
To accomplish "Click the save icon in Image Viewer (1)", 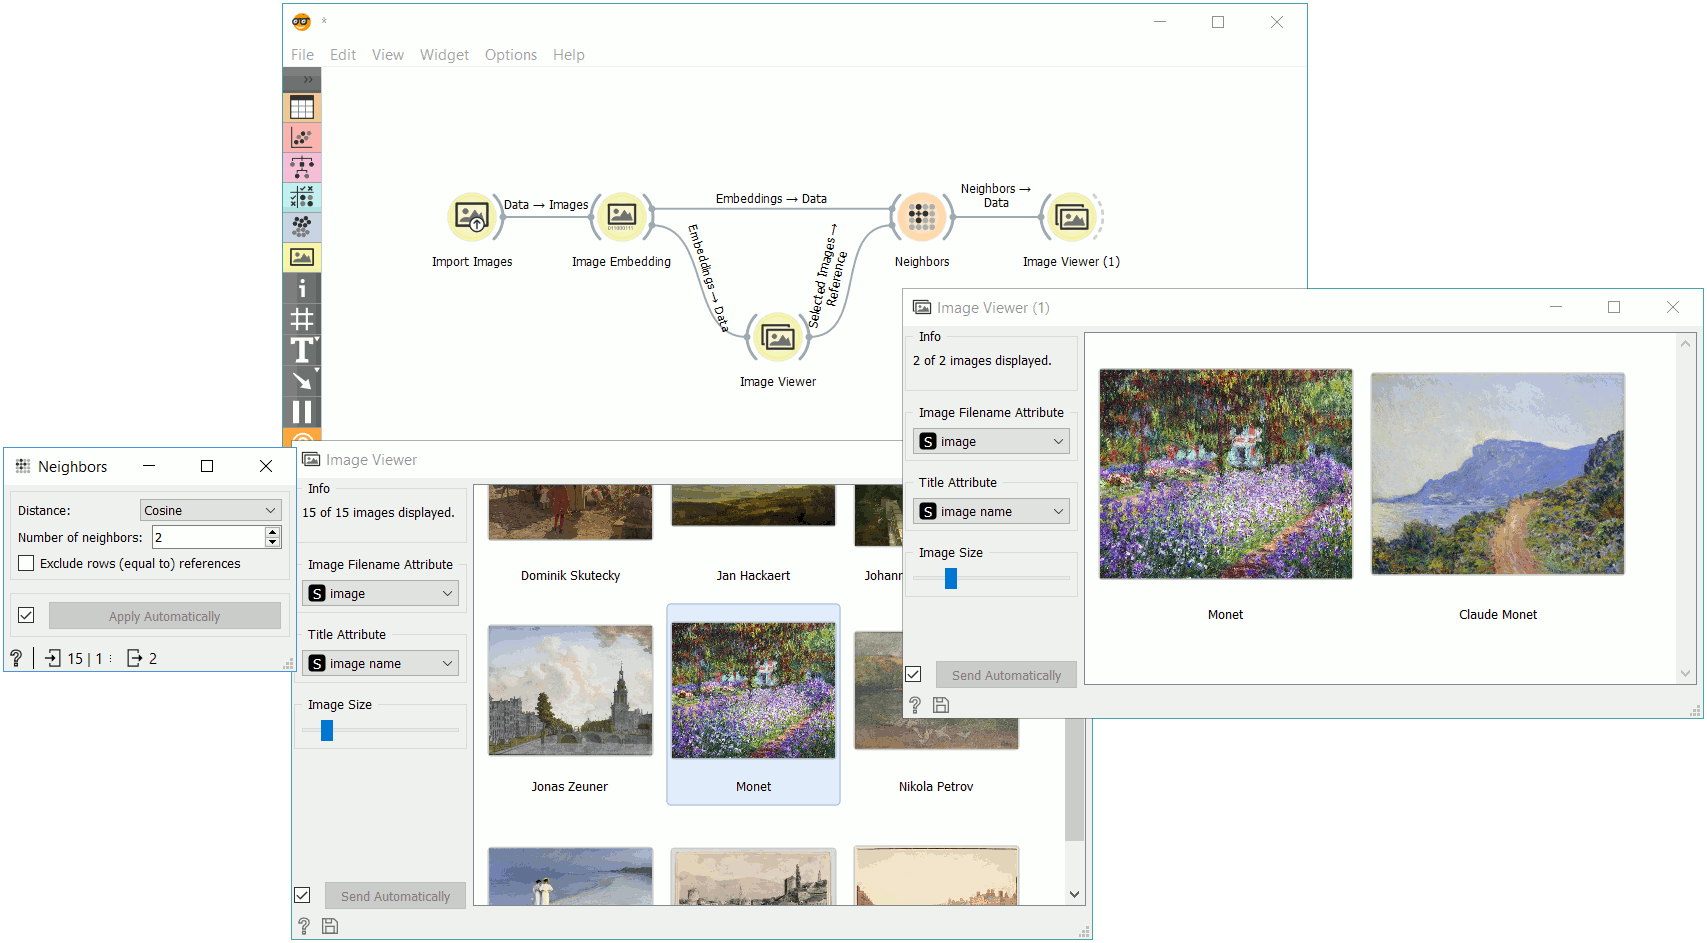I will pos(941,705).
